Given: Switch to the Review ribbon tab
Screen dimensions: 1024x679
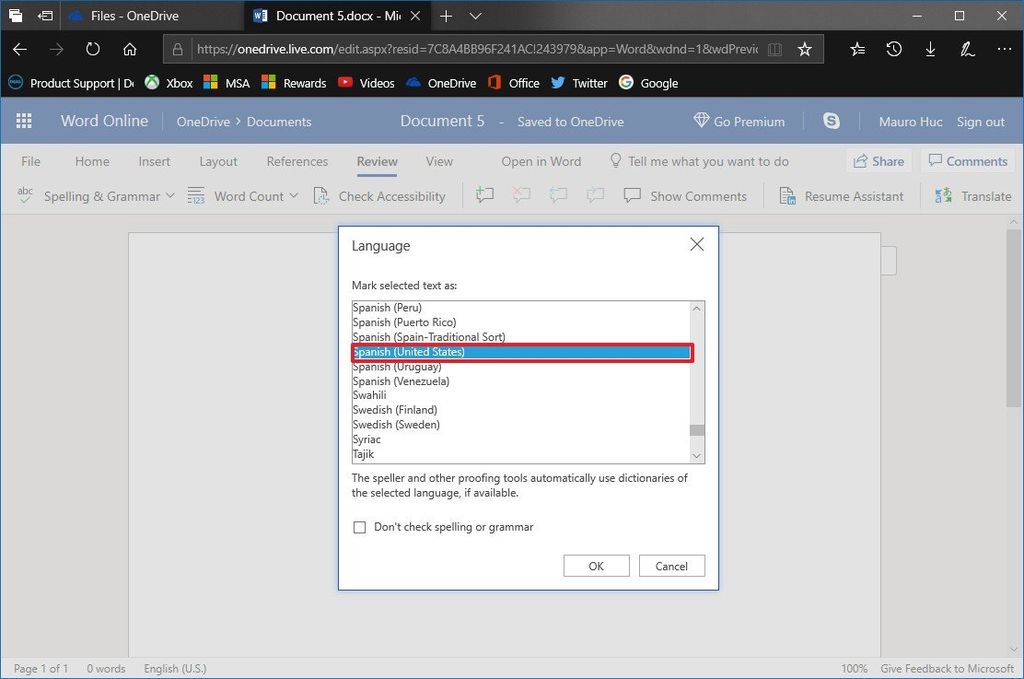Looking at the screenshot, I should pos(376,161).
